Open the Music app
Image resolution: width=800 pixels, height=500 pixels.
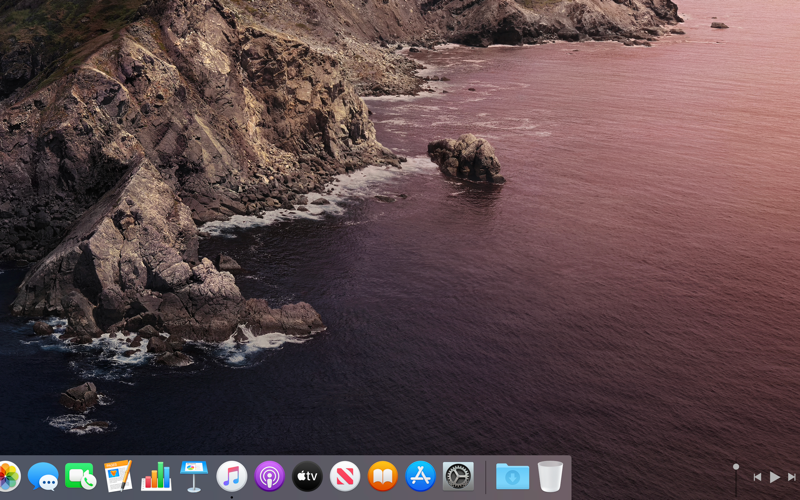coord(231,476)
